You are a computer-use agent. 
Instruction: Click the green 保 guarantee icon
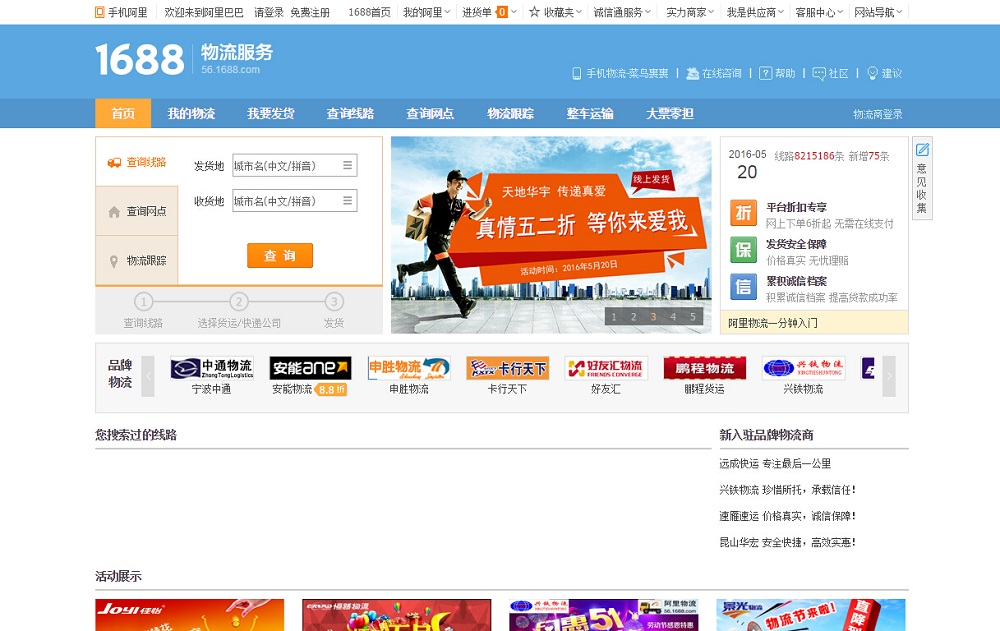click(744, 250)
